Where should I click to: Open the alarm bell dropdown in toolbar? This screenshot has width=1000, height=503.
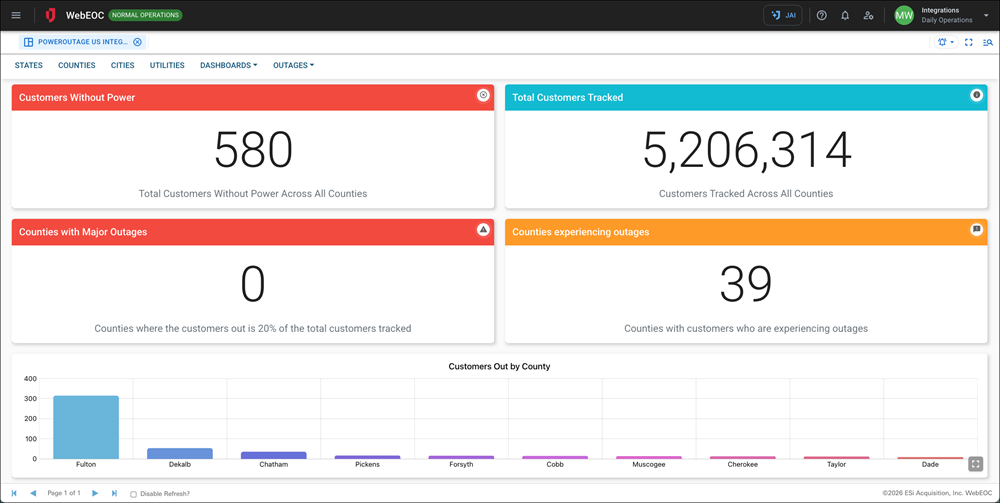[945, 42]
